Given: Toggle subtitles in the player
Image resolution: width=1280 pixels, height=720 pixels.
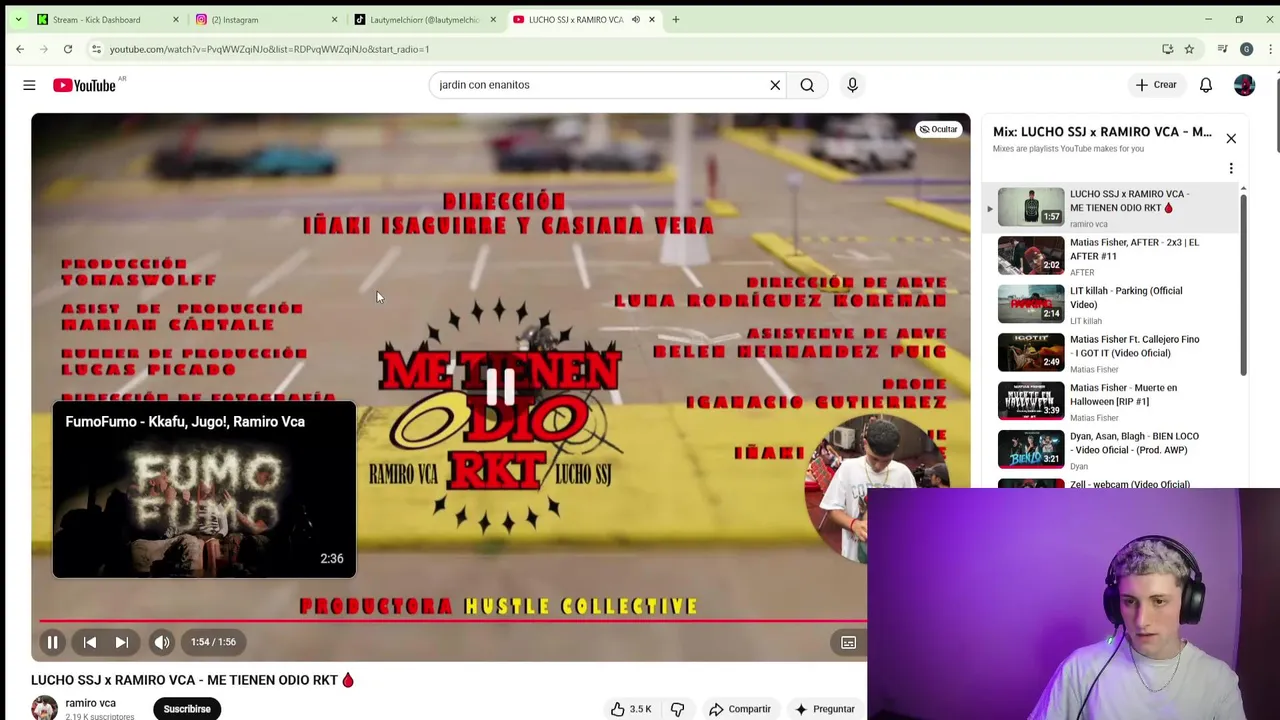Looking at the screenshot, I should coord(848,642).
